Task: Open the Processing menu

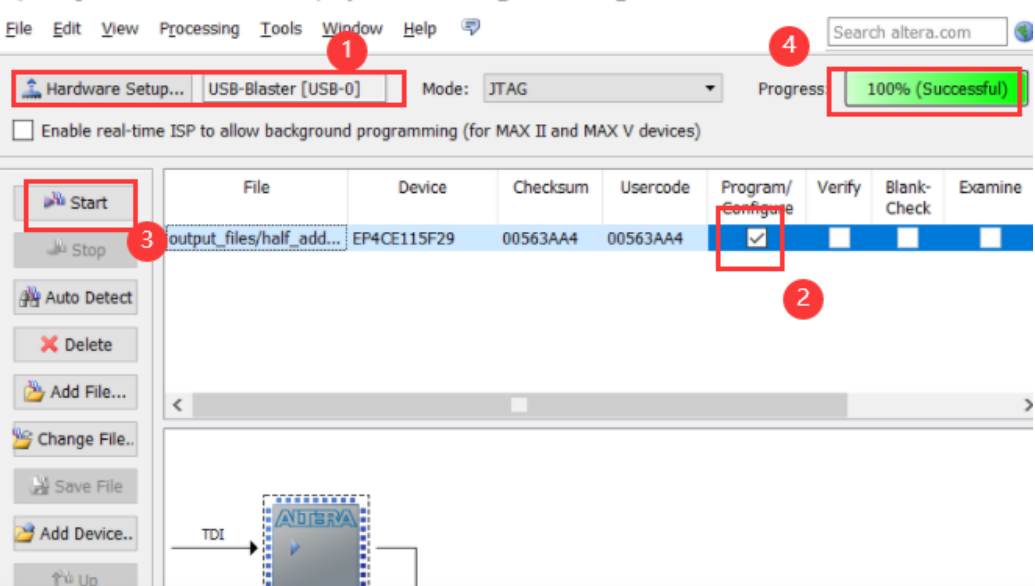Action: pos(199,29)
